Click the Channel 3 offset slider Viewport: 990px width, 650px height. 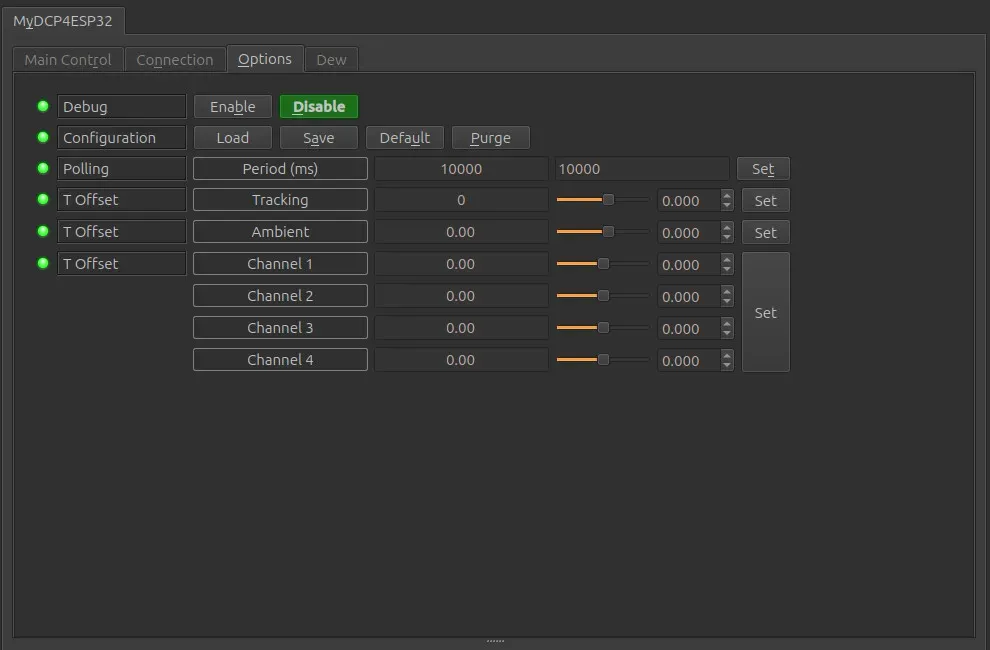[x=603, y=328]
